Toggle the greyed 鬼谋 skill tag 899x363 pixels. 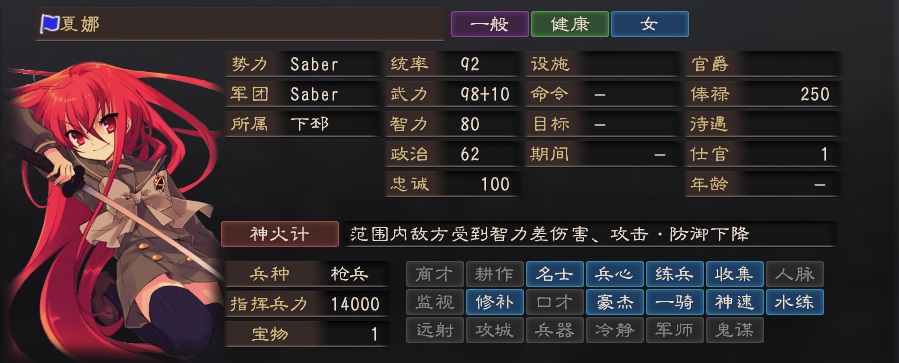click(734, 330)
